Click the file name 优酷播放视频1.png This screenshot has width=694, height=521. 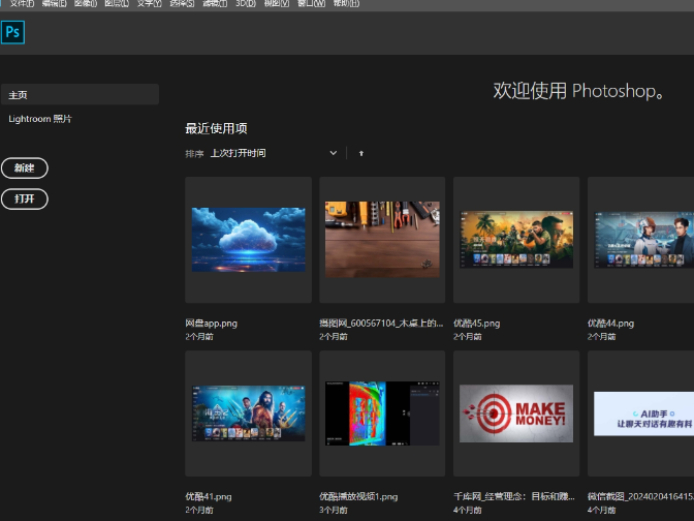pyautogui.click(x=359, y=497)
